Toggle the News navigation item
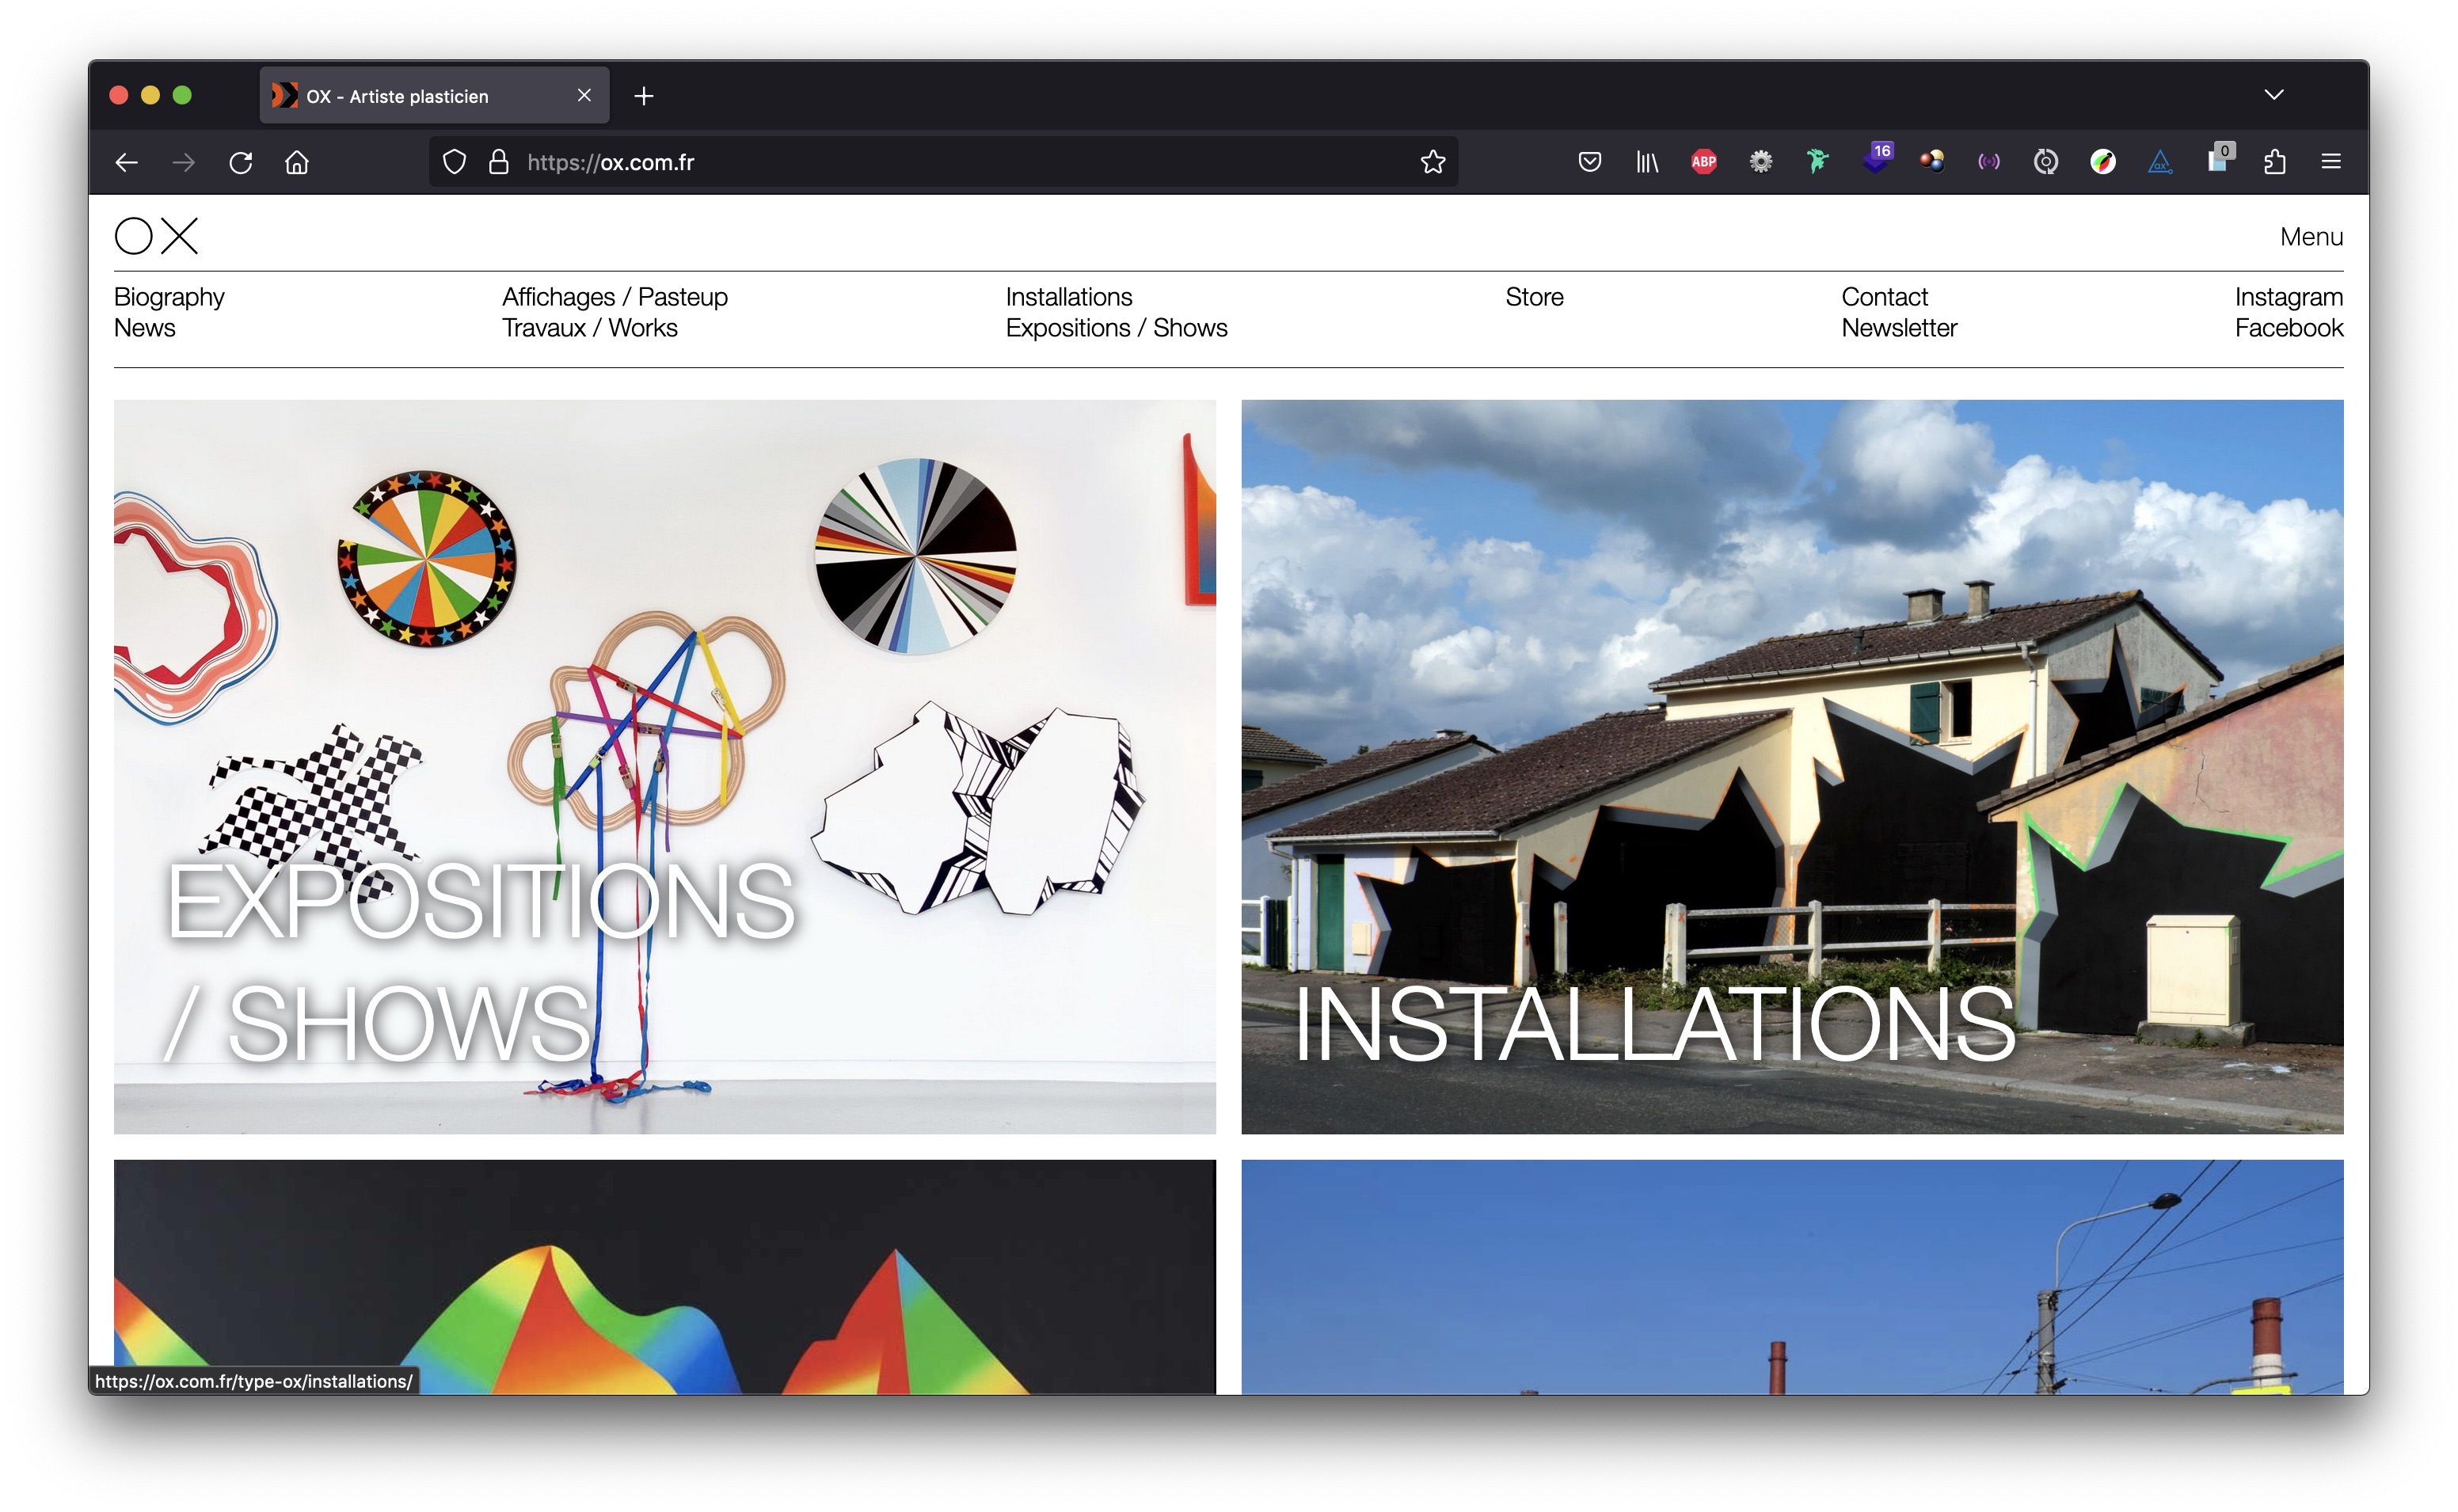This screenshot has height=1512, width=2458. 146,330
